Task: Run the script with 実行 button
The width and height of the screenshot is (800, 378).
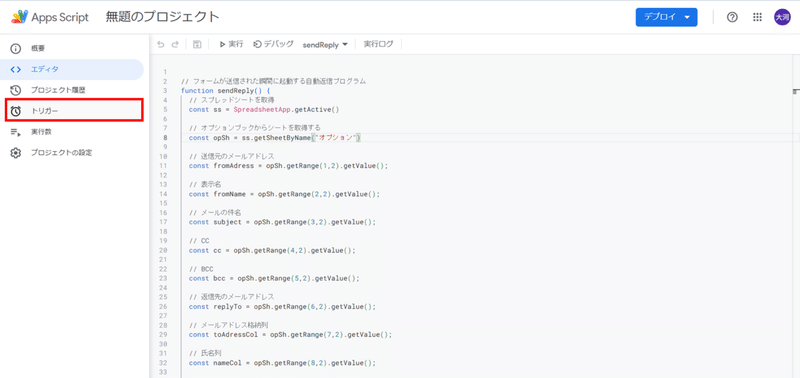Action: tap(231, 44)
